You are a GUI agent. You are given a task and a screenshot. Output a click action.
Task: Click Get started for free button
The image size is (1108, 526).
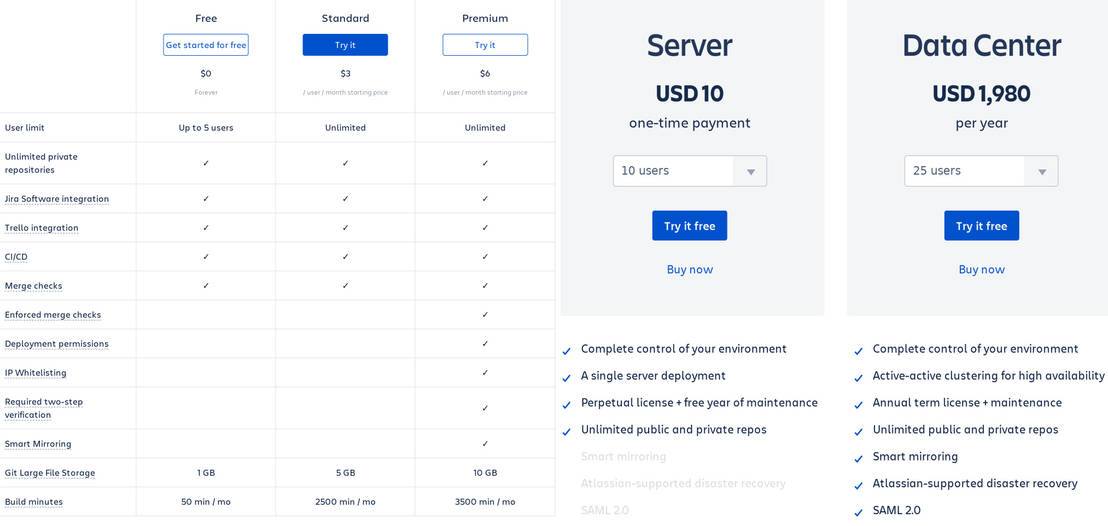tap(206, 45)
